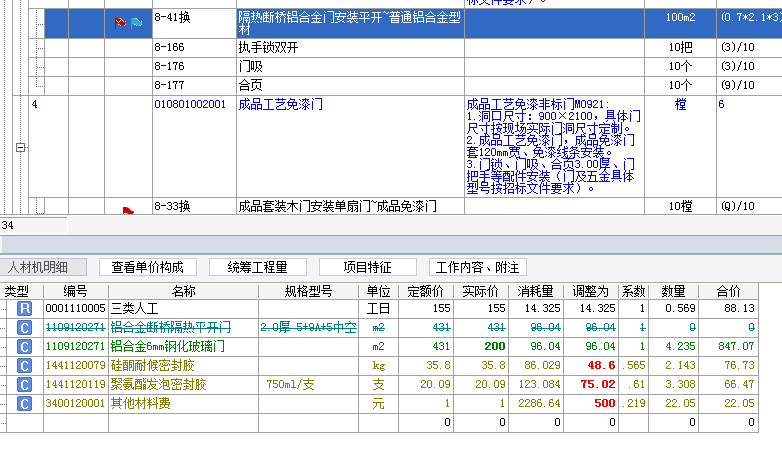This screenshot has height=455, width=782.
Task: Click C icon for 铝合金6mm钢化玻璃门 row
Action: 24,347
